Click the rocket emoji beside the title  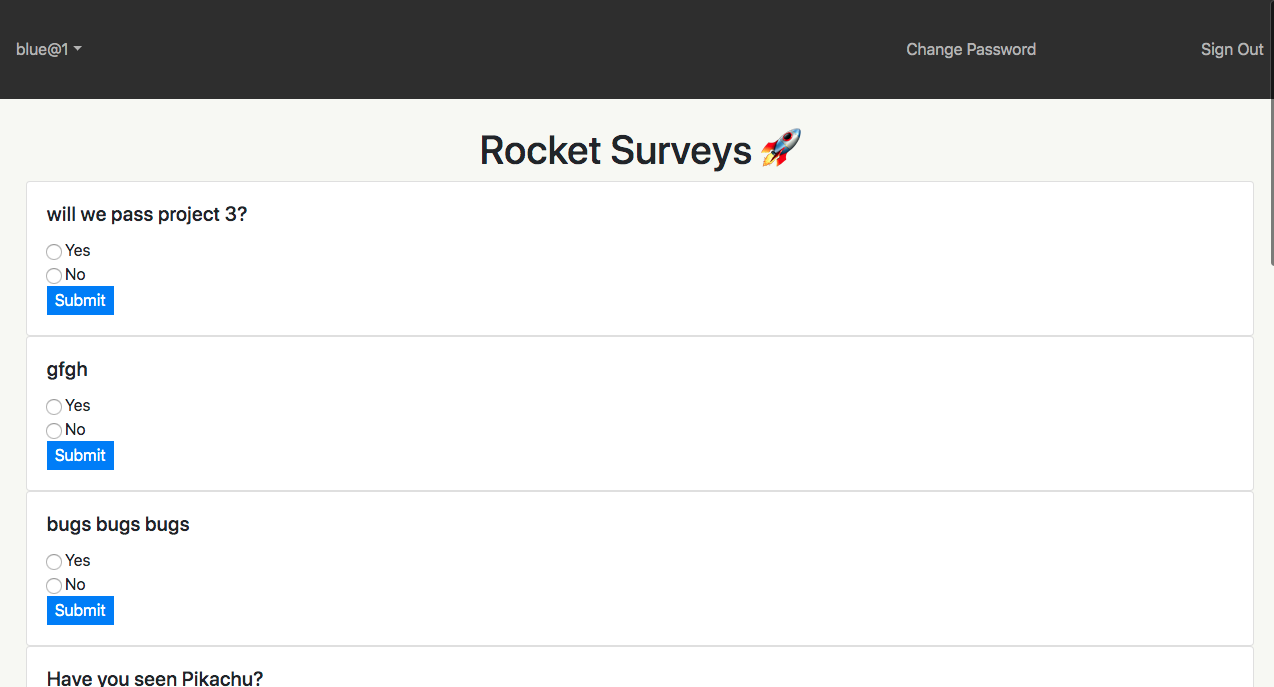click(x=781, y=149)
